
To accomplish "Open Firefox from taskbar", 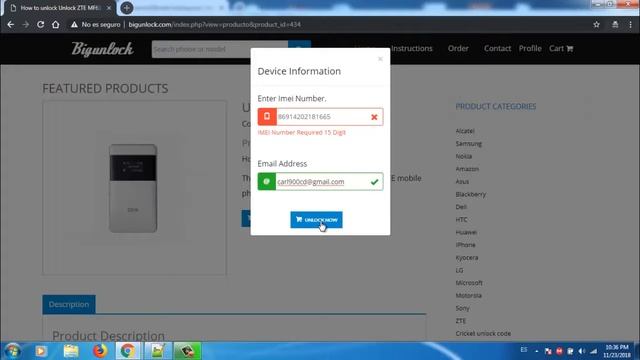I will pos(100,351).
